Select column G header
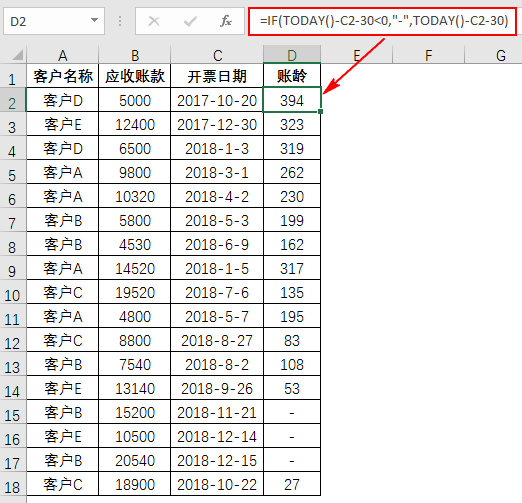Screen dimensions: 522x503 (501, 55)
